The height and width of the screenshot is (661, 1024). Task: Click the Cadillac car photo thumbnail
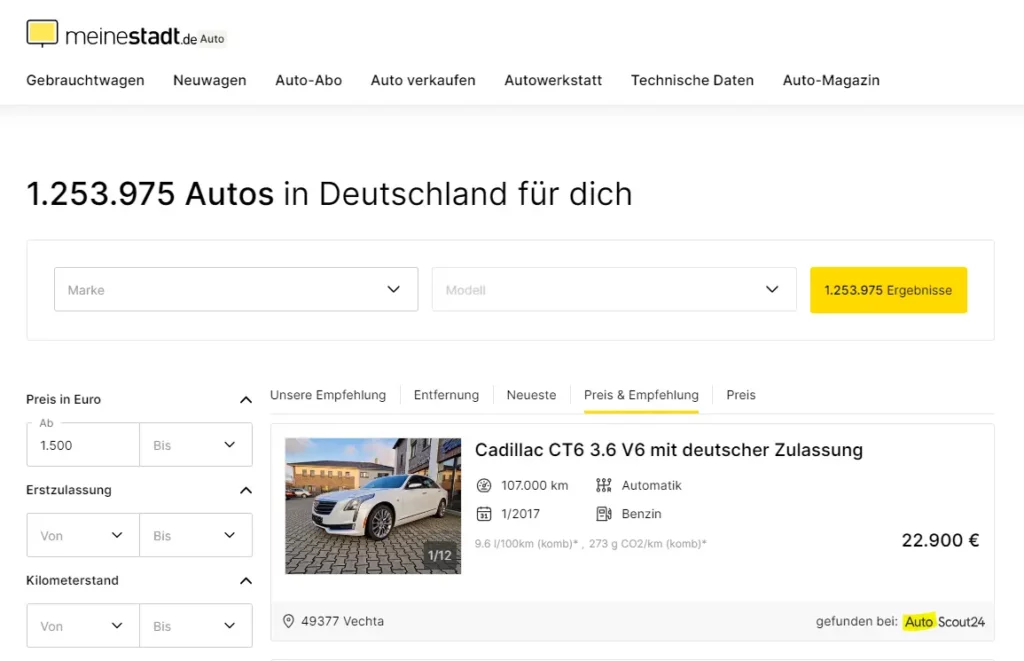click(x=373, y=506)
